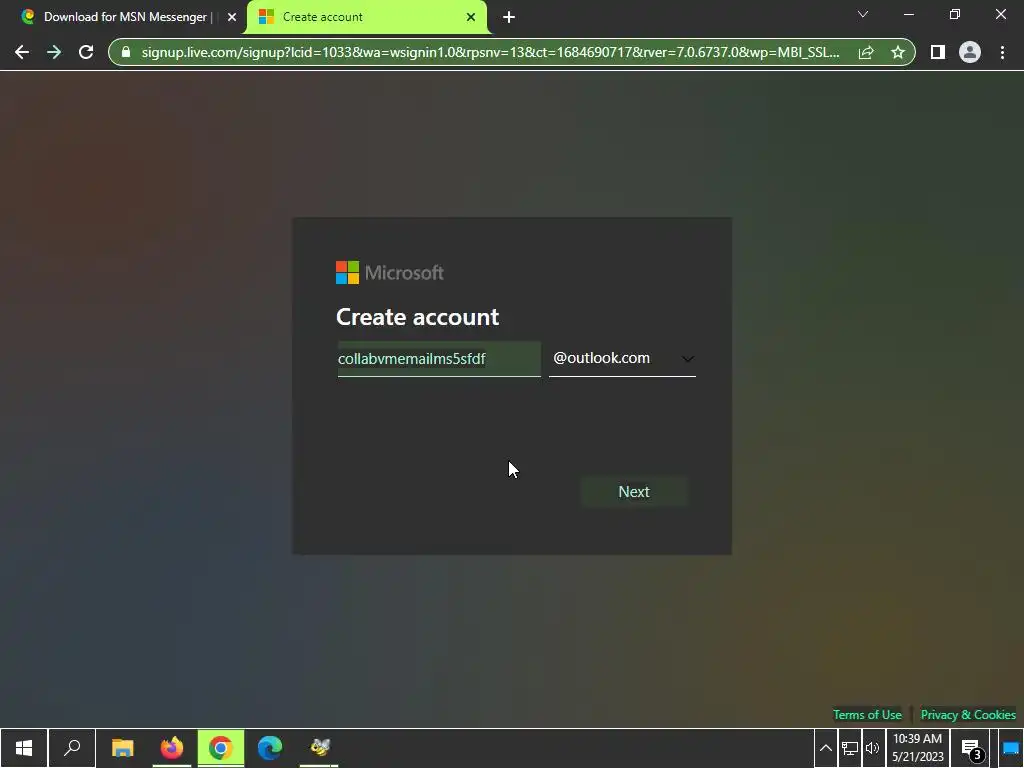Viewport: 1024px width, 768px height.
Task: Click the bee application taskbar icon
Action: tap(319, 748)
